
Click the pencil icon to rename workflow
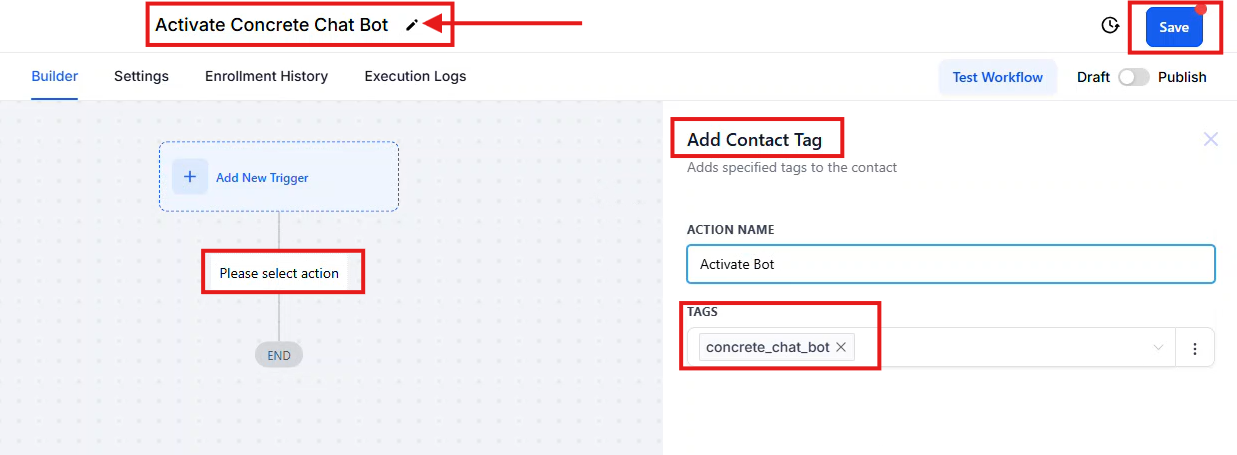(x=411, y=26)
